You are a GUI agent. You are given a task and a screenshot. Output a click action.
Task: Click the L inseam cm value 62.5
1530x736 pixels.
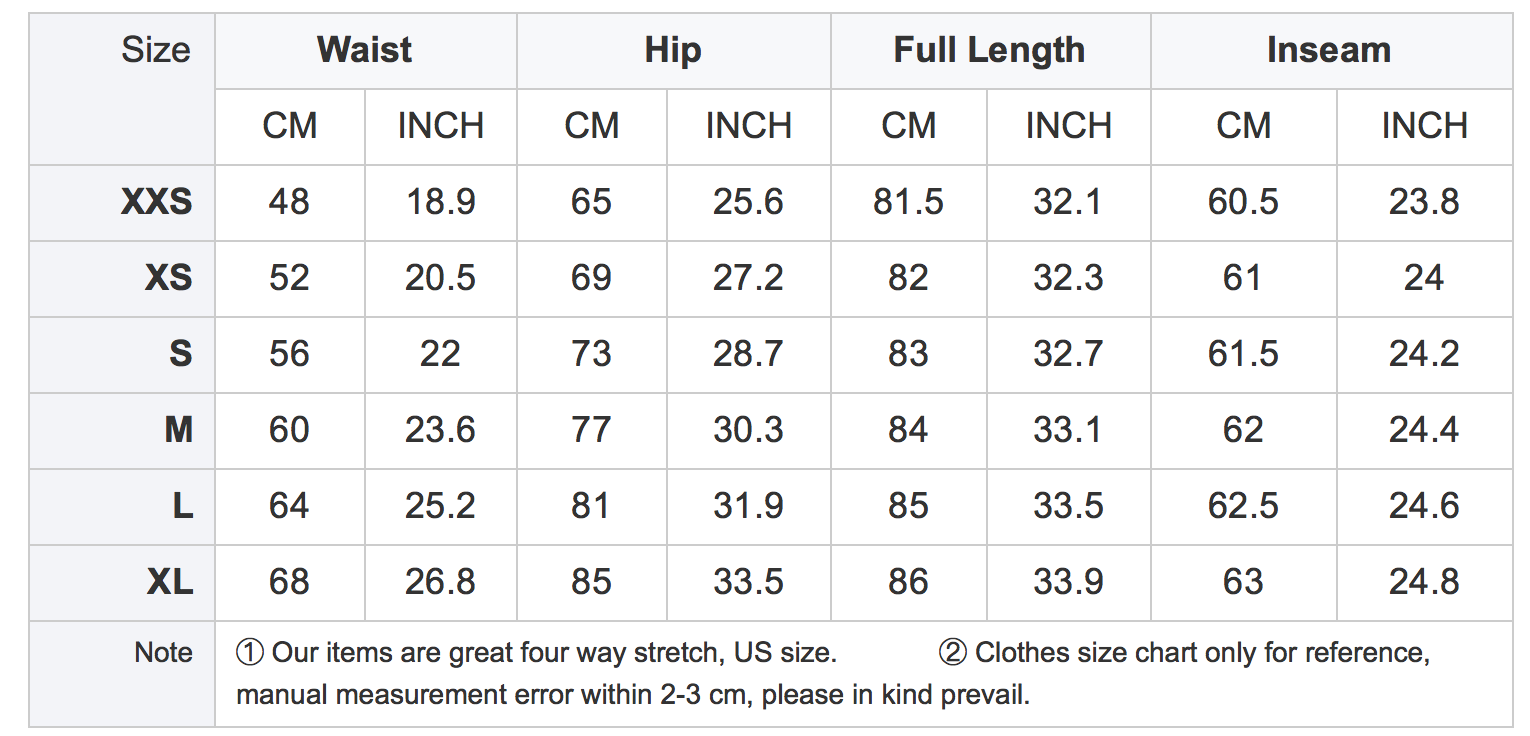pos(1243,506)
